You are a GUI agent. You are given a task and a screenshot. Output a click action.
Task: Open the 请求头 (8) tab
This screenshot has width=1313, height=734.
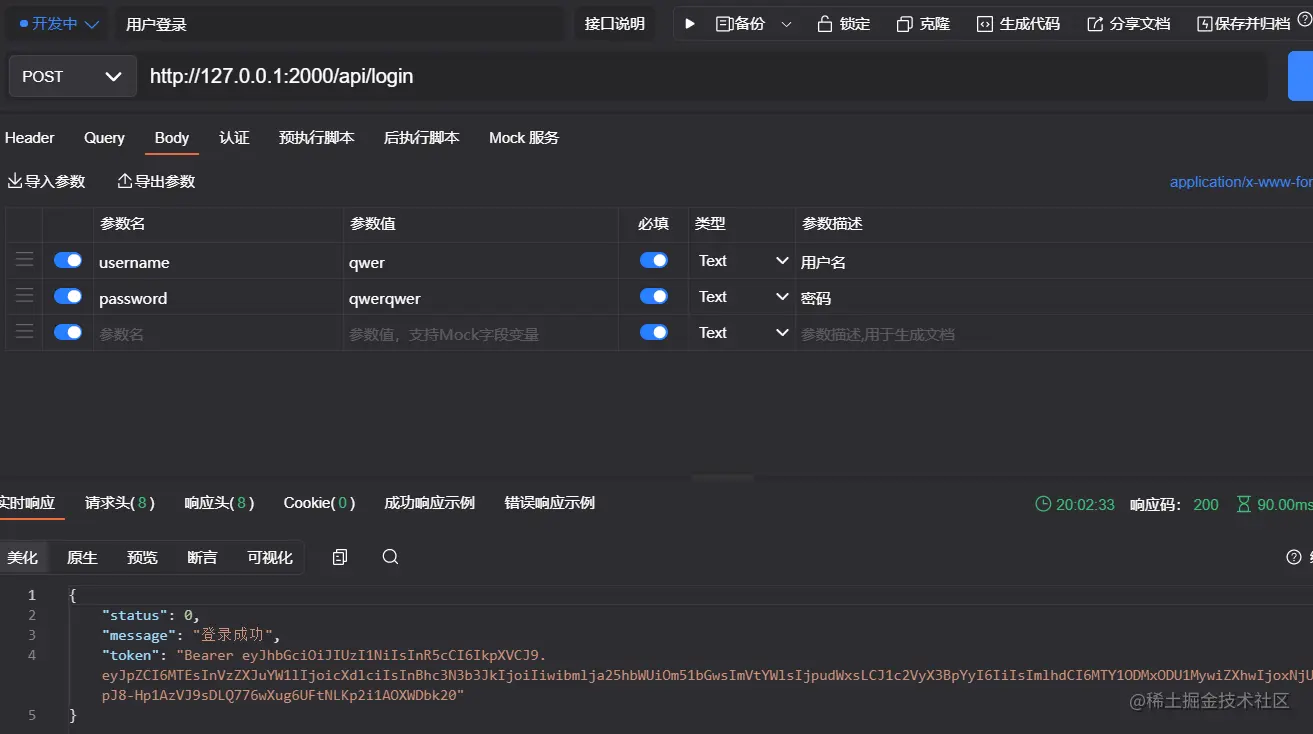[x=120, y=503]
